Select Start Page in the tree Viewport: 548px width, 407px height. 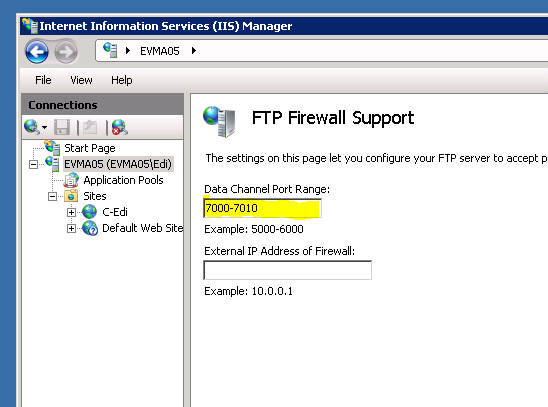click(90, 148)
